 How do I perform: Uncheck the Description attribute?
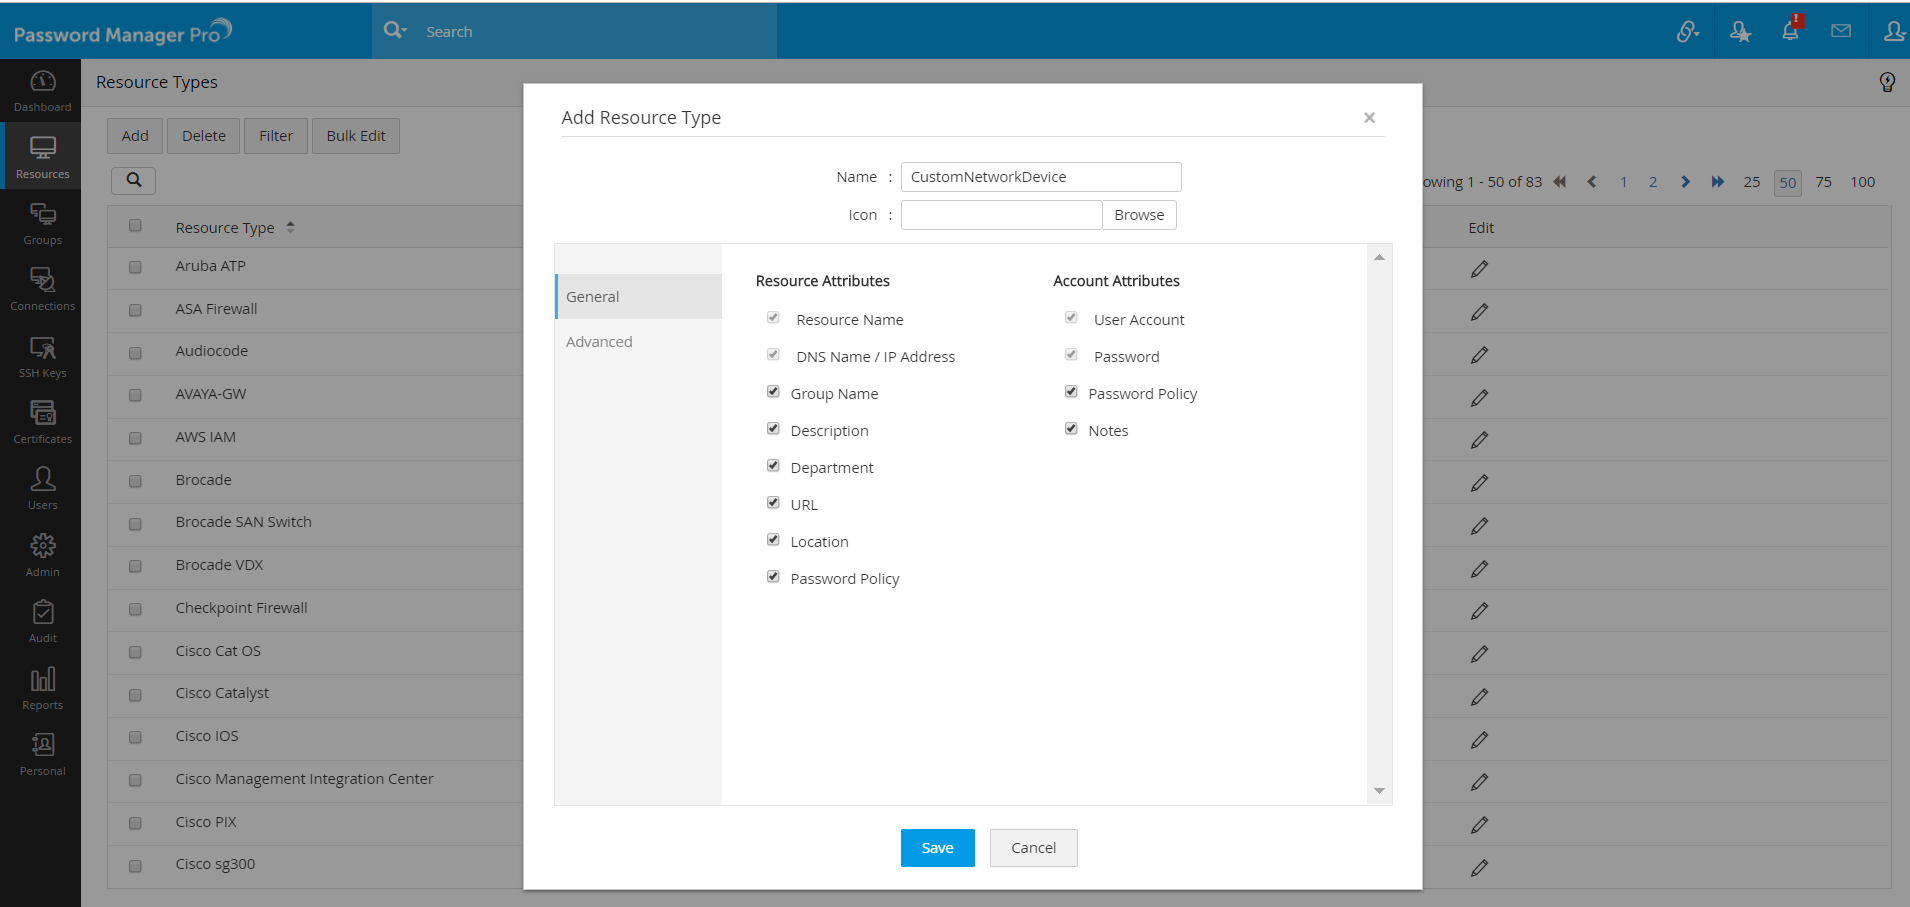pyautogui.click(x=773, y=429)
